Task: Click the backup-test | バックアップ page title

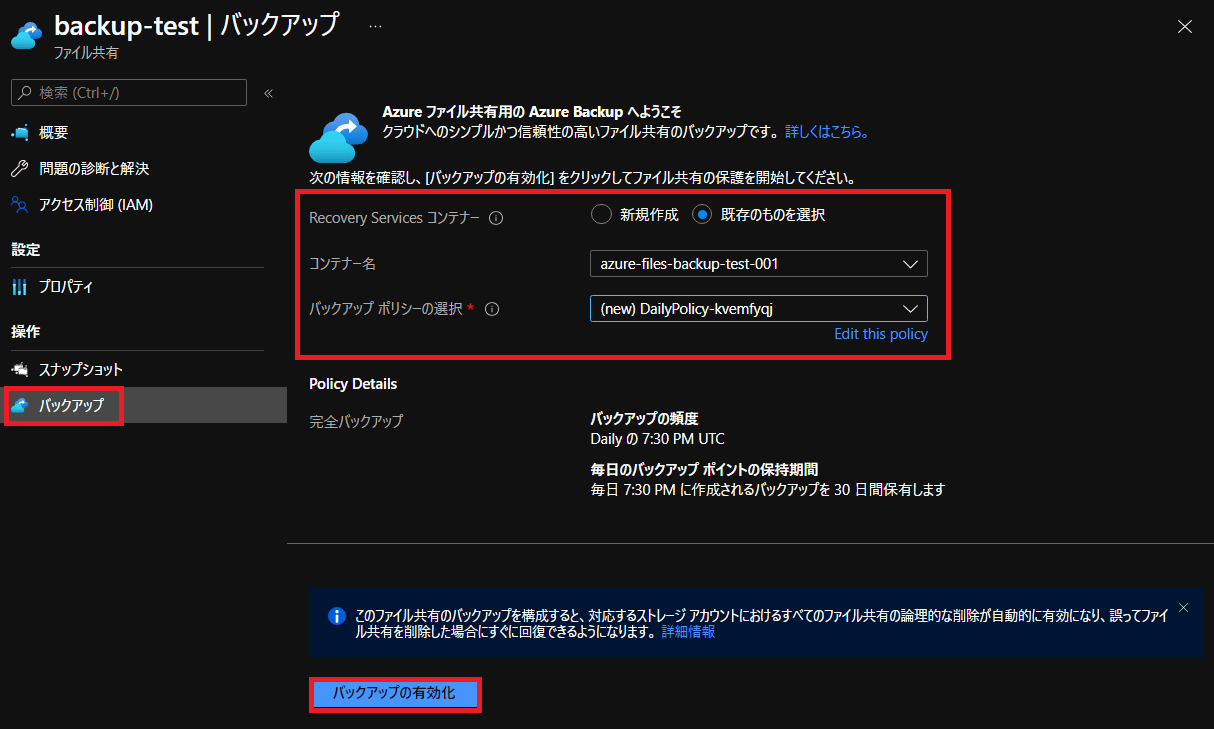Action: click(196, 25)
